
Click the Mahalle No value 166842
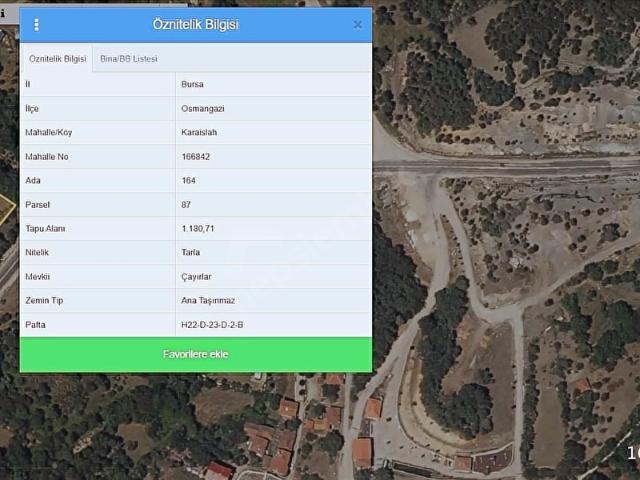pyautogui.click(x=196, y=157)
